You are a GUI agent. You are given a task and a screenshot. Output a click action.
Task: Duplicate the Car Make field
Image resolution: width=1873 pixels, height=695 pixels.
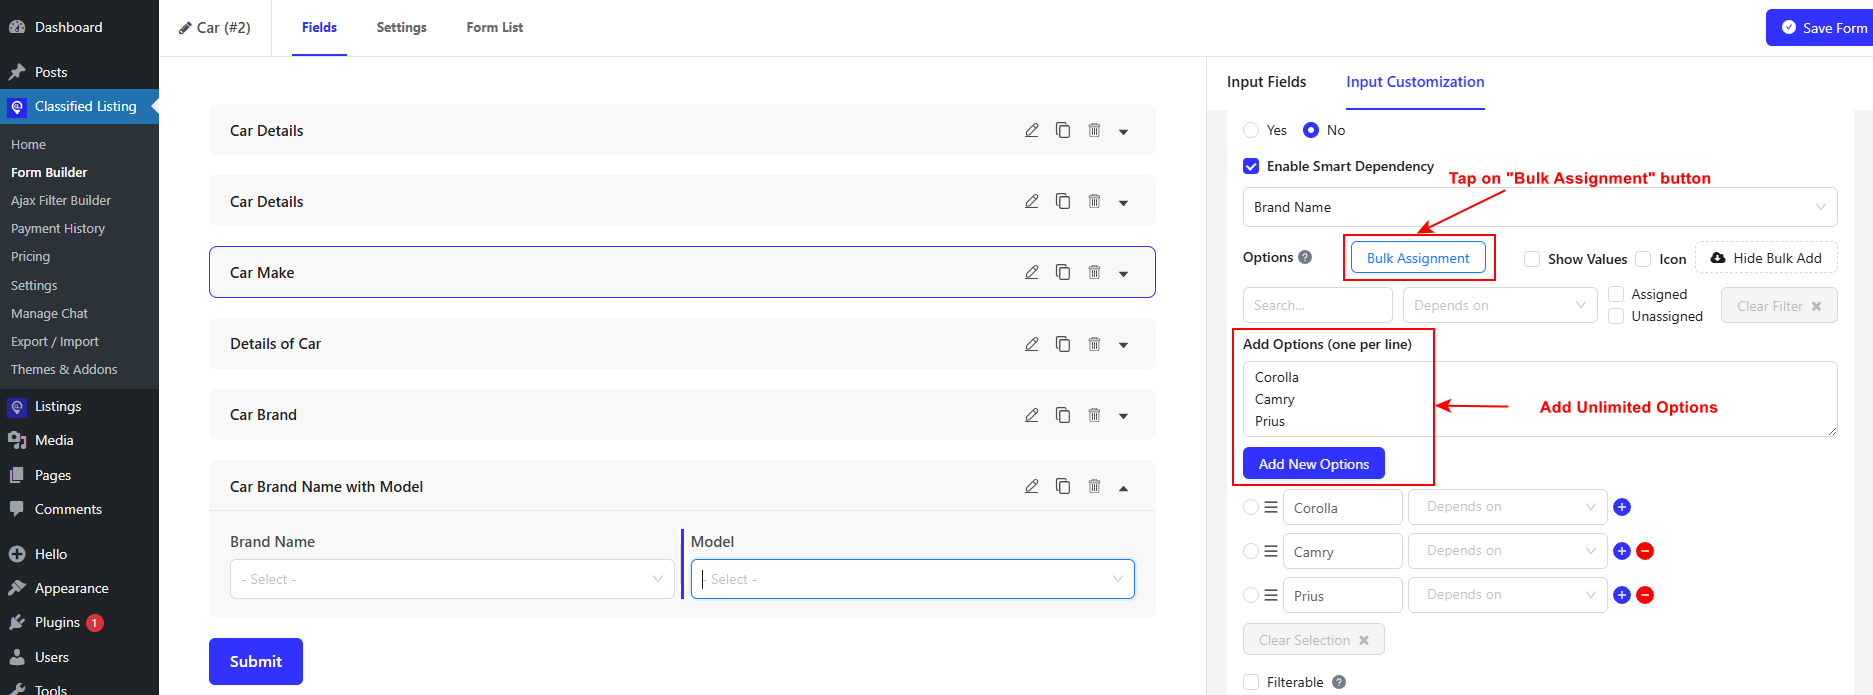[1063, 272]
